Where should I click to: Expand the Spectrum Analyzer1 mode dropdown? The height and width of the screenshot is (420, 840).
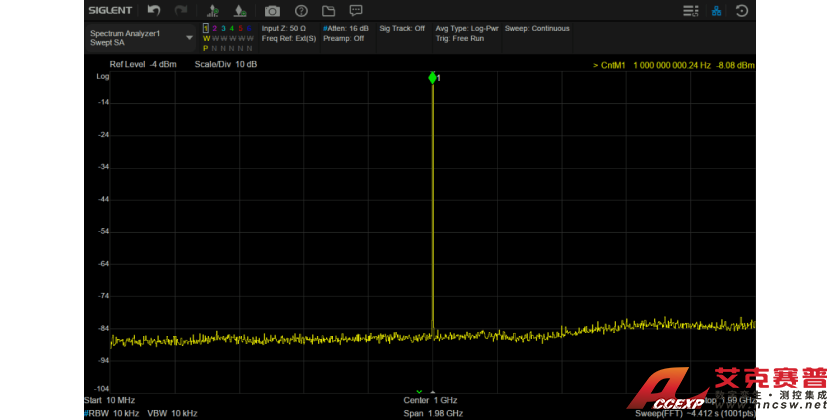189,37
